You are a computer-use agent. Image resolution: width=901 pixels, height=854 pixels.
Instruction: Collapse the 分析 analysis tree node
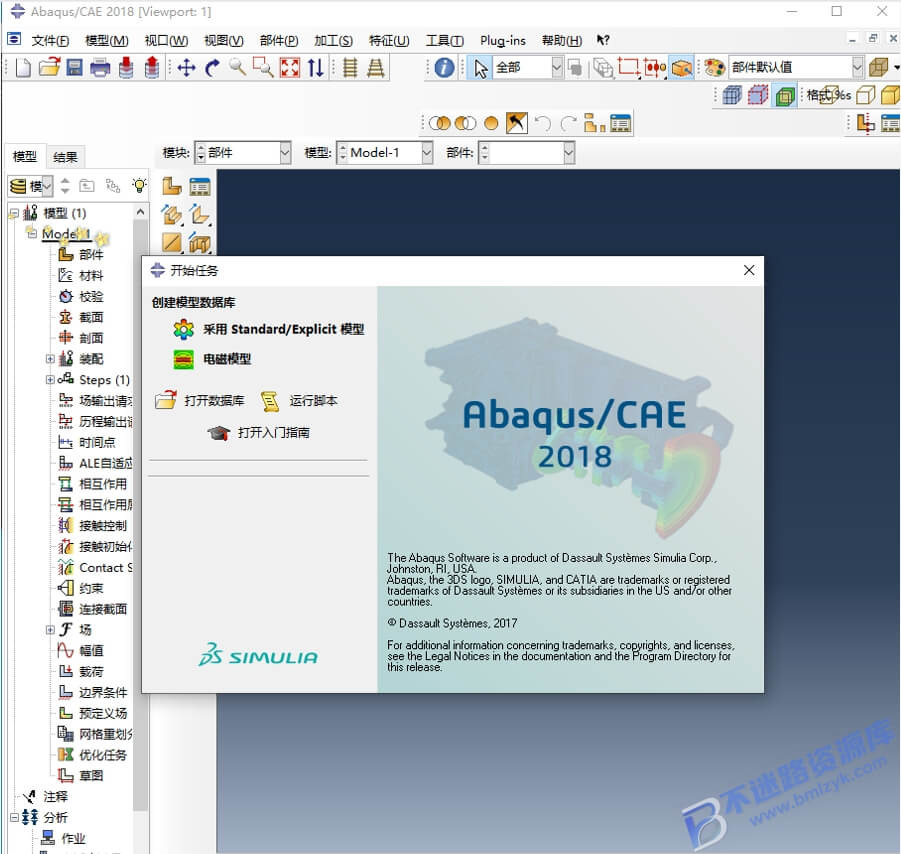click(x=14, y=817)
